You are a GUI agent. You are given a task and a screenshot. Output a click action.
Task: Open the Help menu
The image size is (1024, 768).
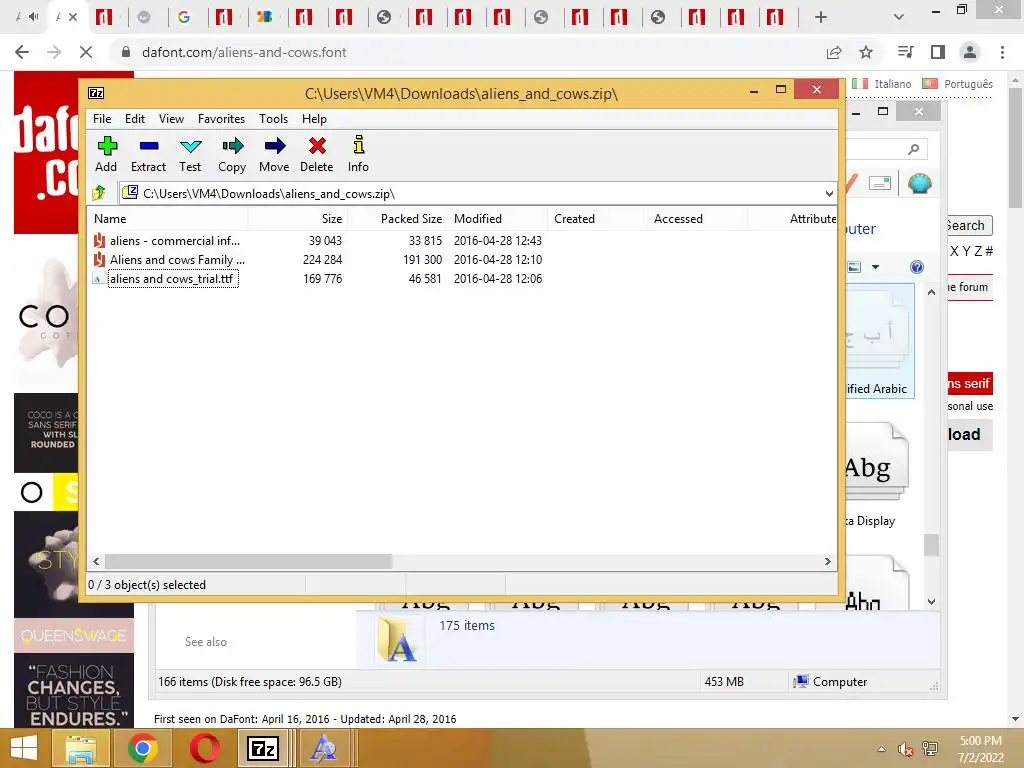[x=314, y=119]
